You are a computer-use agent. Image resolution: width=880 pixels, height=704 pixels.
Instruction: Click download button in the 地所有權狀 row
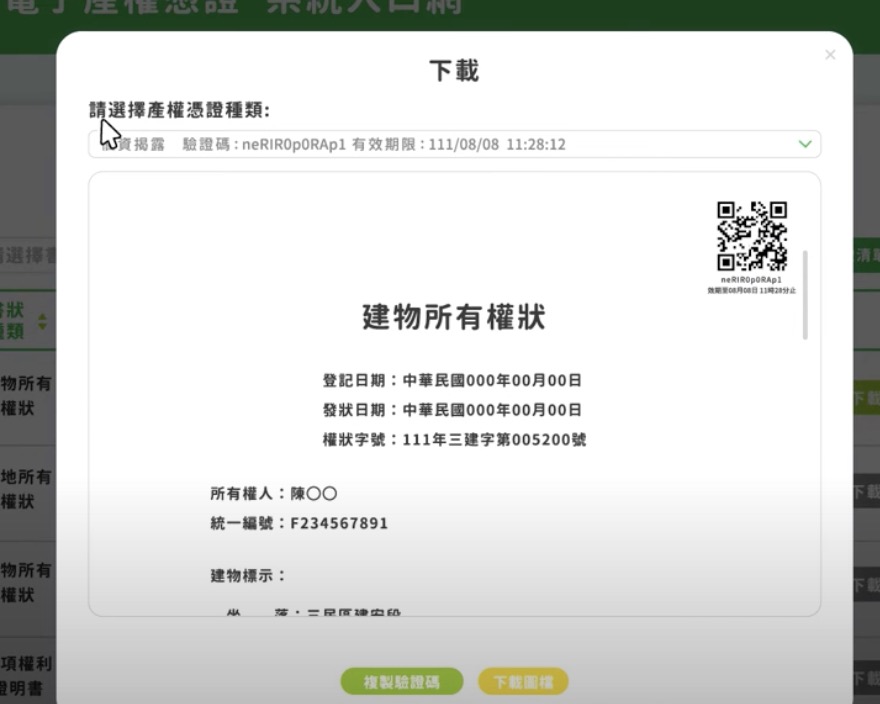point(866,491)
